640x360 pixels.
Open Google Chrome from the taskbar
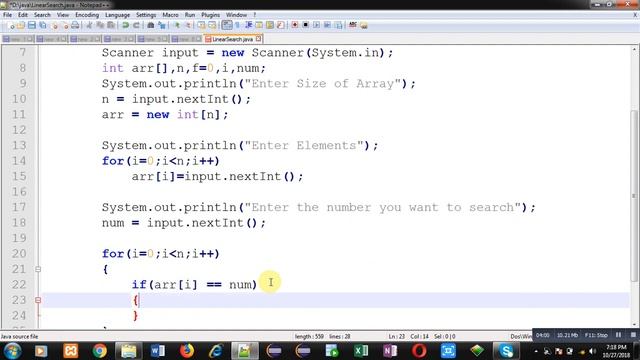[99, 351]
